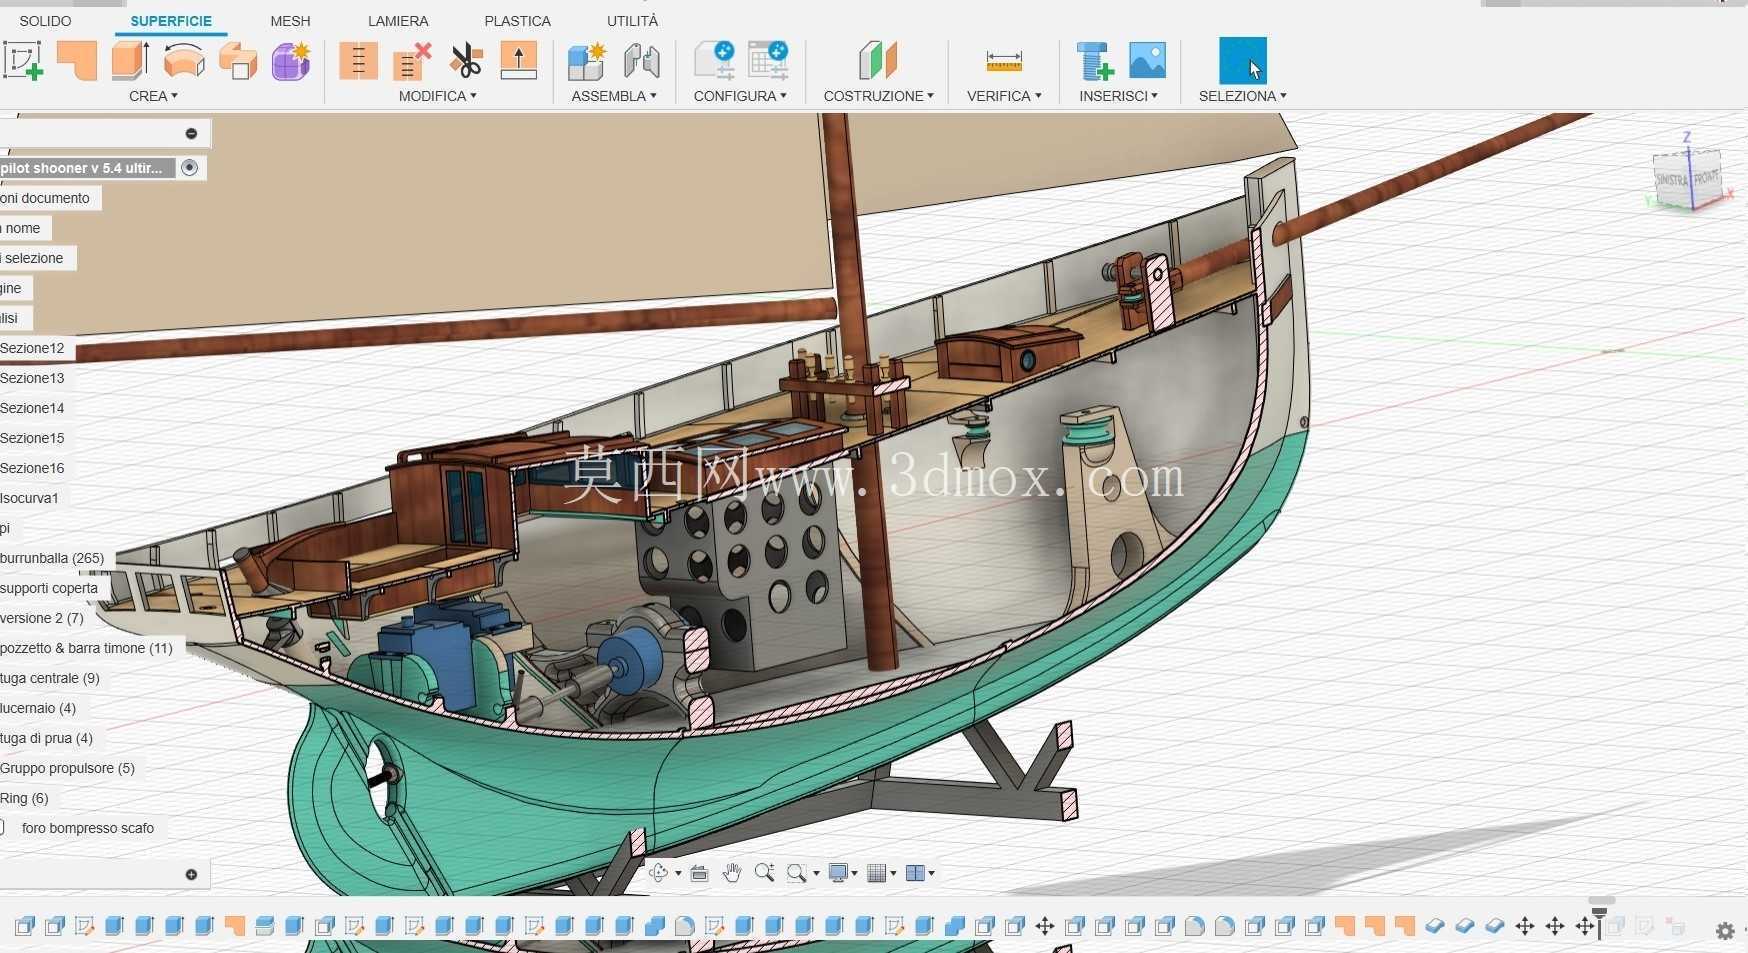Click the Stitch tool in MODIFICA group
The height and width of the screenshot is (953, 1748).
pyautogui.click(x=358, y=61)
